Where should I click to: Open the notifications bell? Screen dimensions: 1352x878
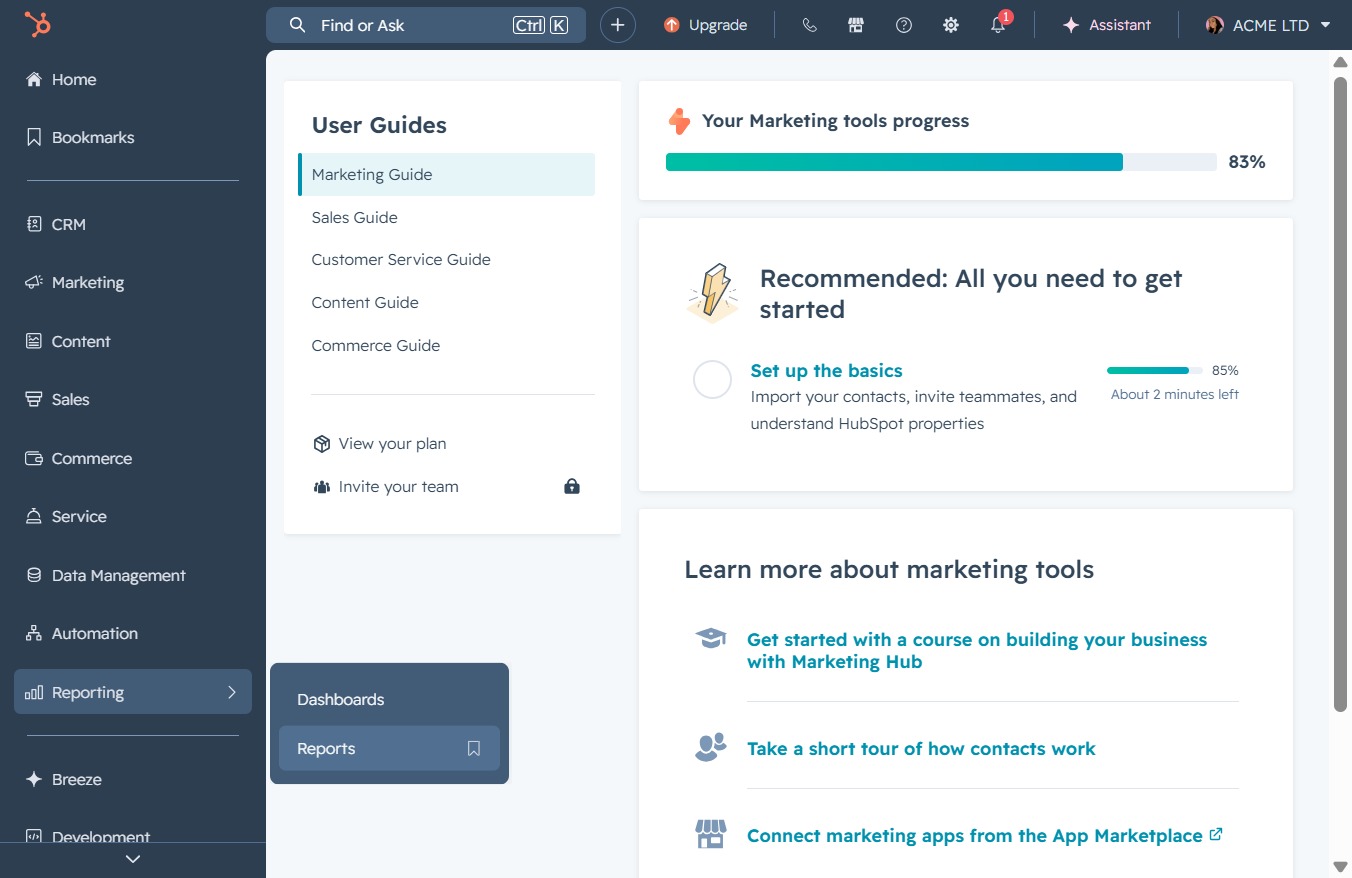[999, 24]
